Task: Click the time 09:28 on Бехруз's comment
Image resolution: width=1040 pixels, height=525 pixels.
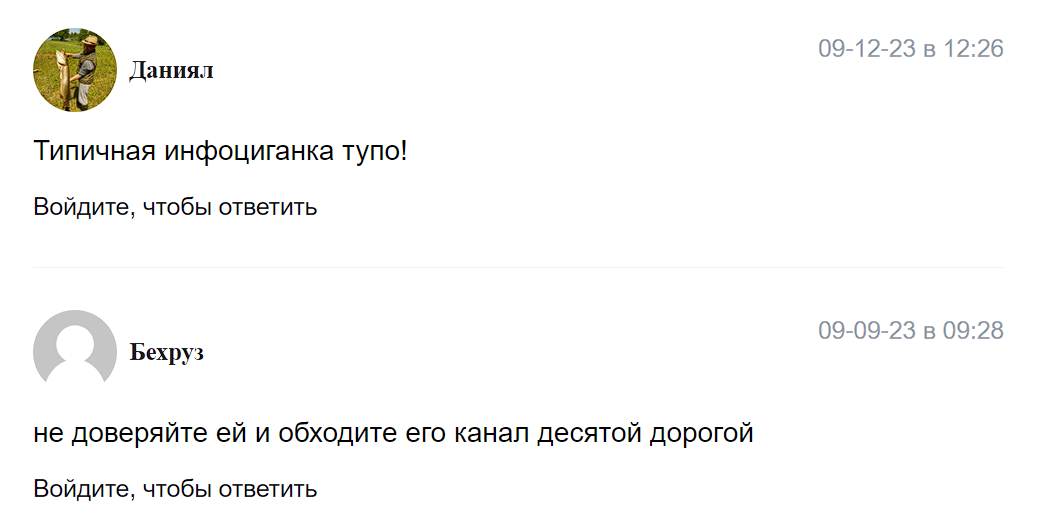Action: coord(973,331)
